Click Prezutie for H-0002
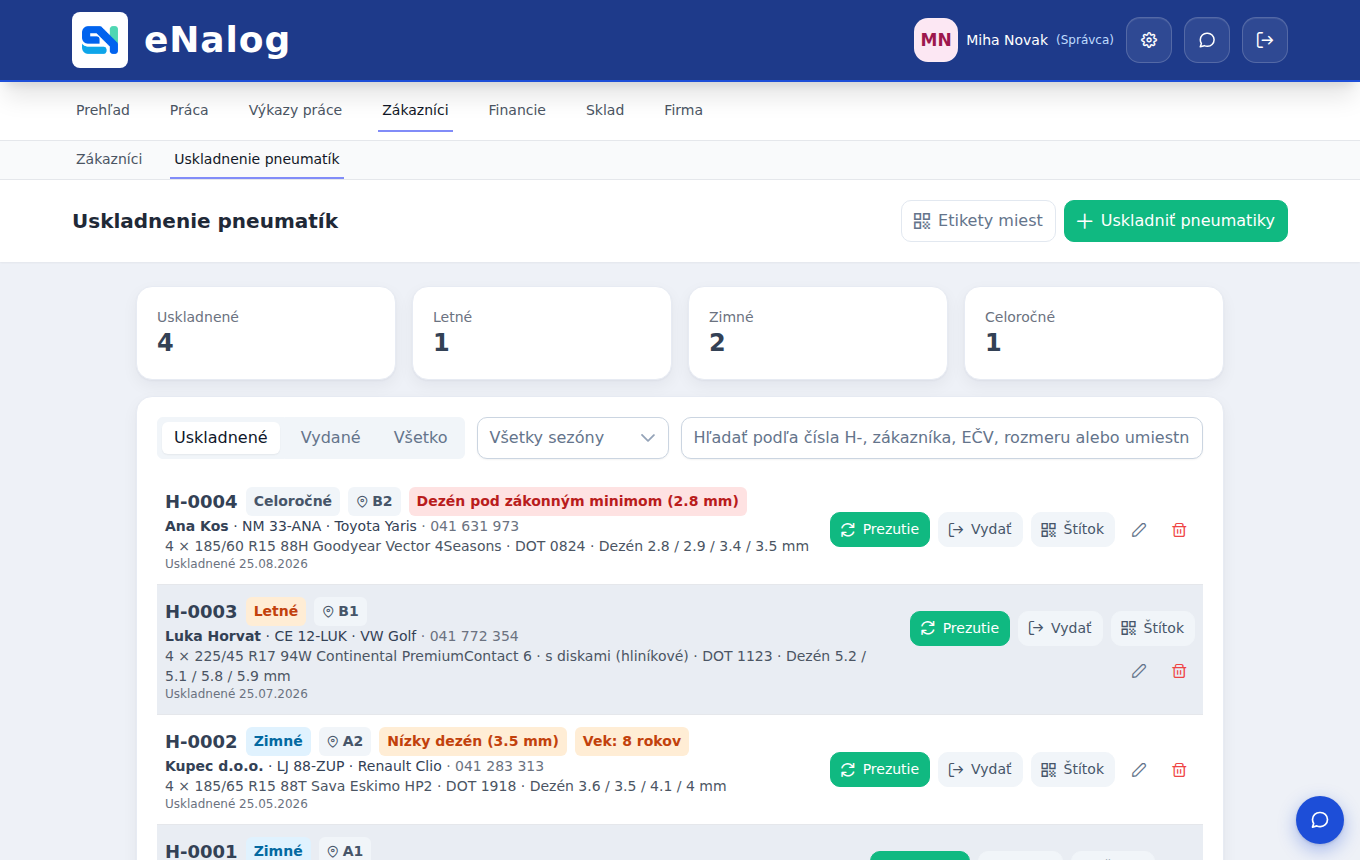1360x860 pixels. 880,770
